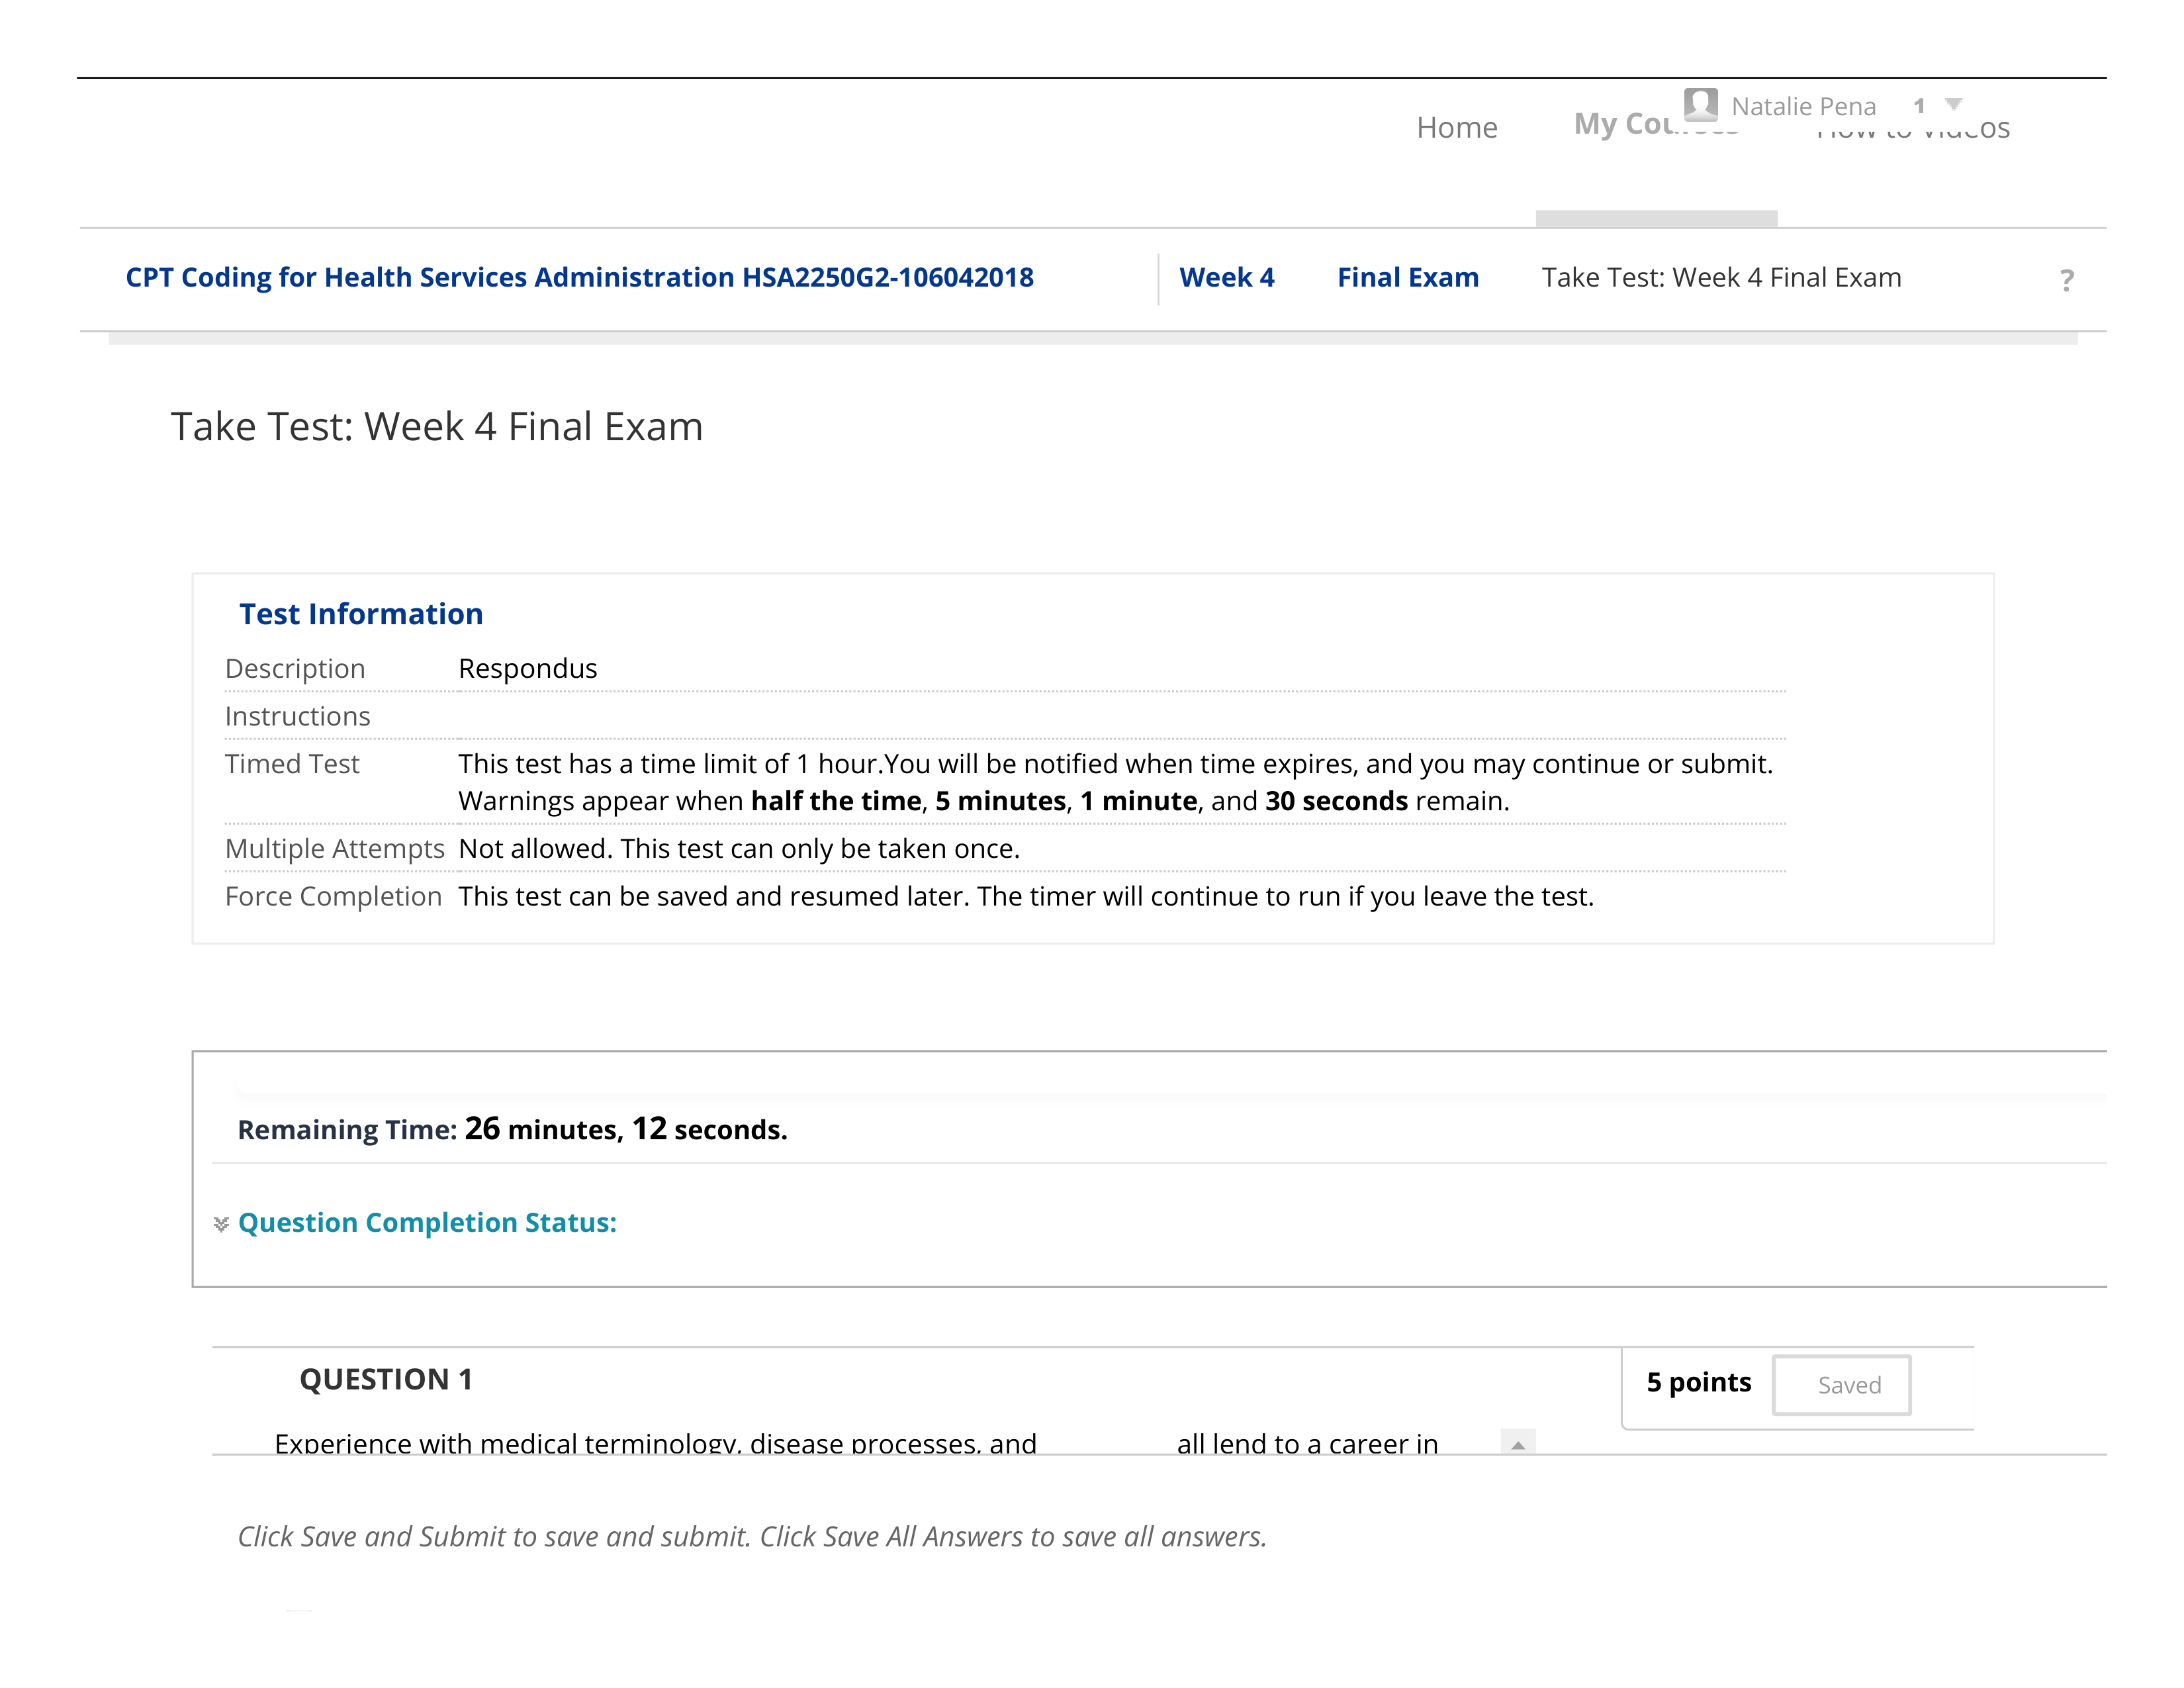
Task: Navigate to Week 4 breadcrumb
Action: [x=1227, y=277]
